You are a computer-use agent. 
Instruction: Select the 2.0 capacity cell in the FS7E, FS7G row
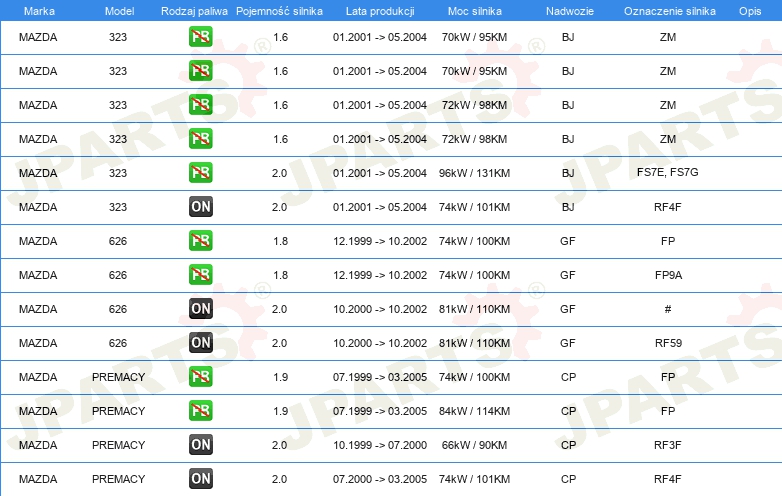tap(279, 173)
